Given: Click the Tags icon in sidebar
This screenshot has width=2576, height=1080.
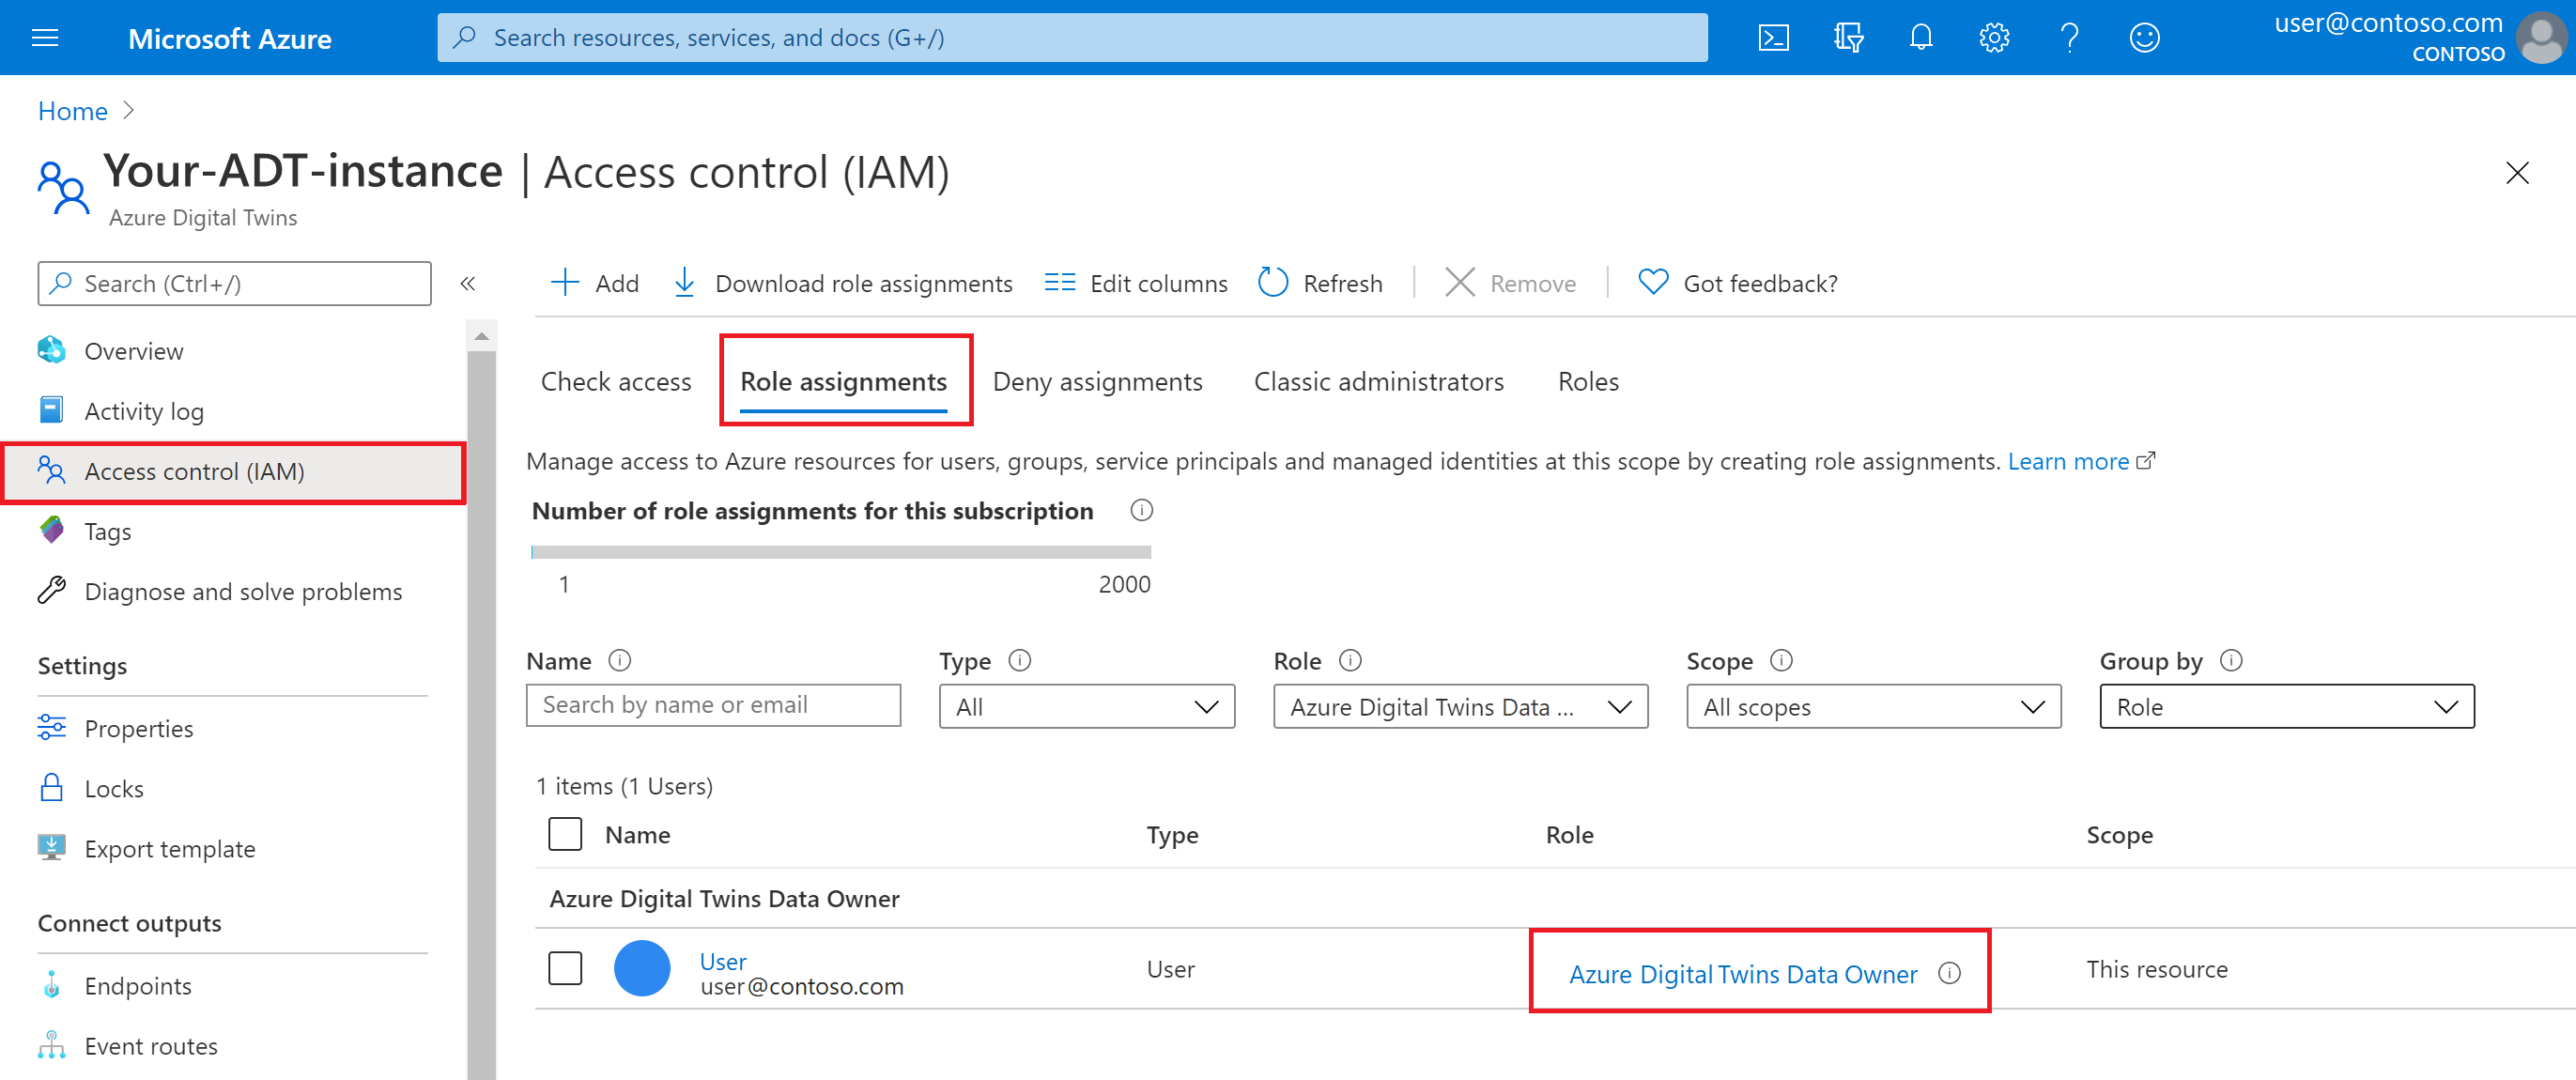Looking at the screenshot, I should 54,530.
